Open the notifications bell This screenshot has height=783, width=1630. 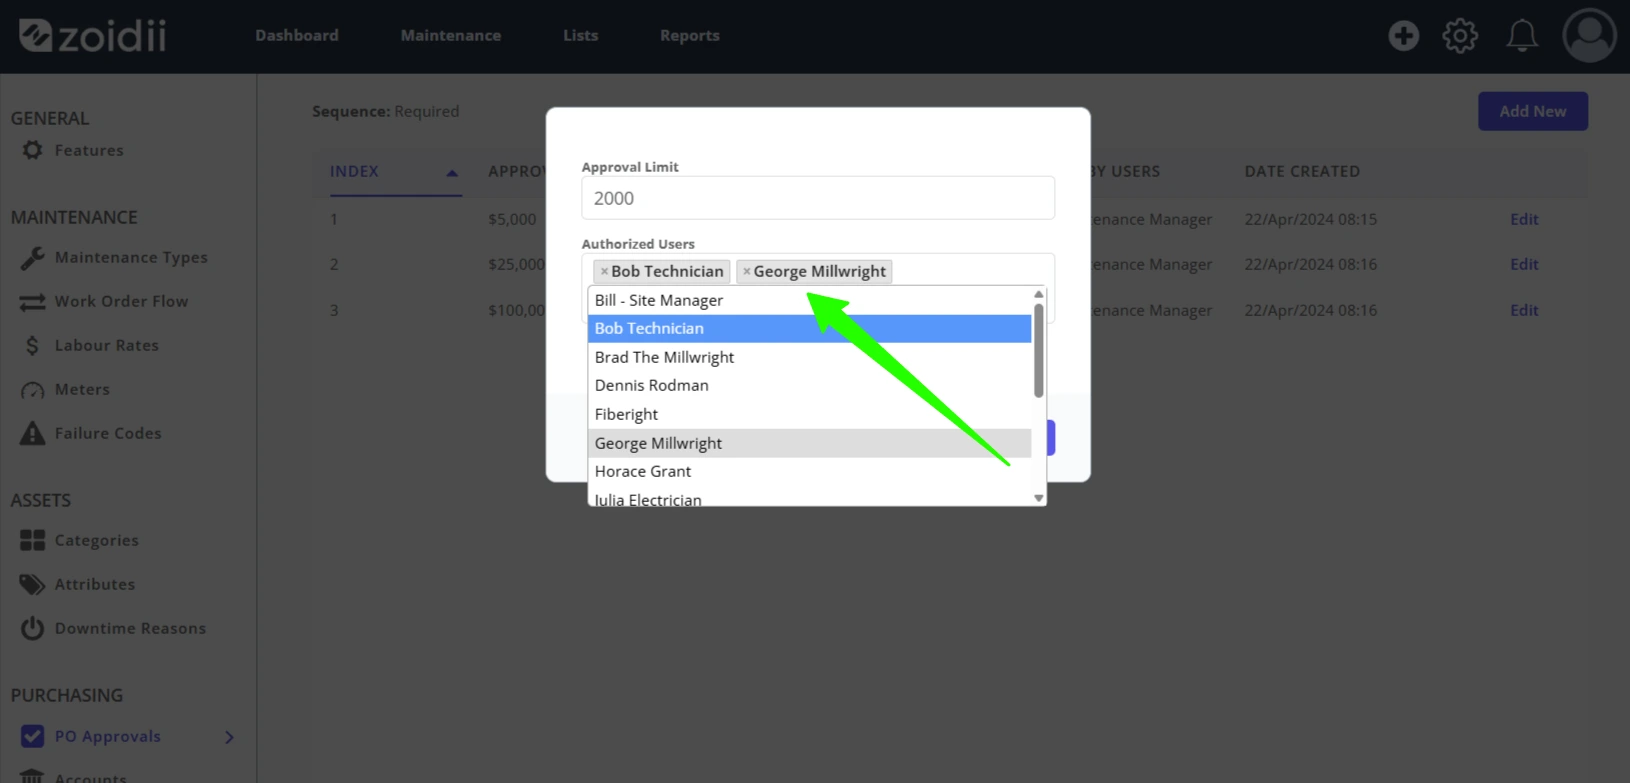(x=1522, y=36)
